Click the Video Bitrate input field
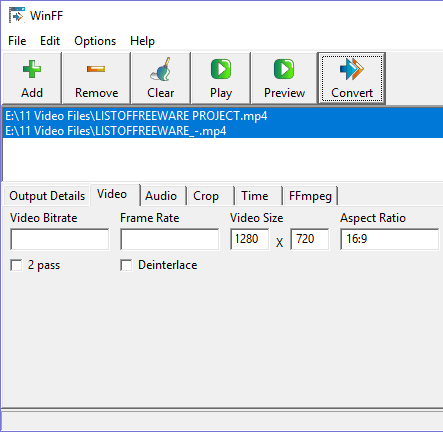Image resolution: width=443 pixels, height=432 pixels. (x=60, y=239)
